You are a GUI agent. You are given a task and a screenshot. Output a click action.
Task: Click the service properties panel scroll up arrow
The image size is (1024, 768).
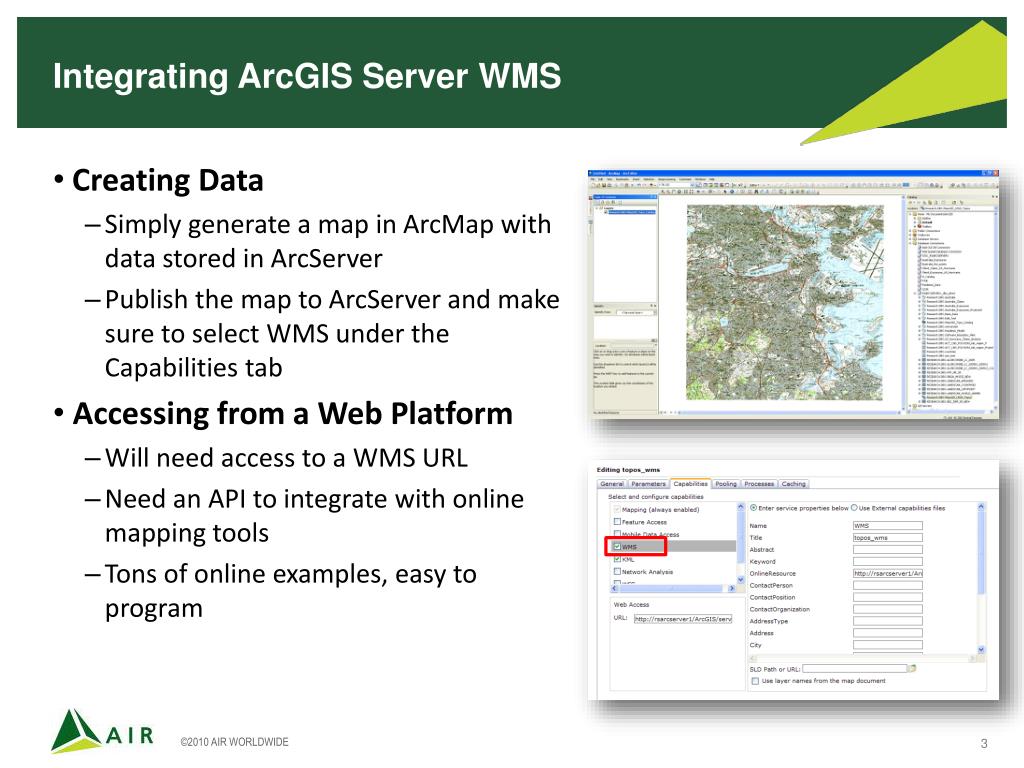[981, 507]
